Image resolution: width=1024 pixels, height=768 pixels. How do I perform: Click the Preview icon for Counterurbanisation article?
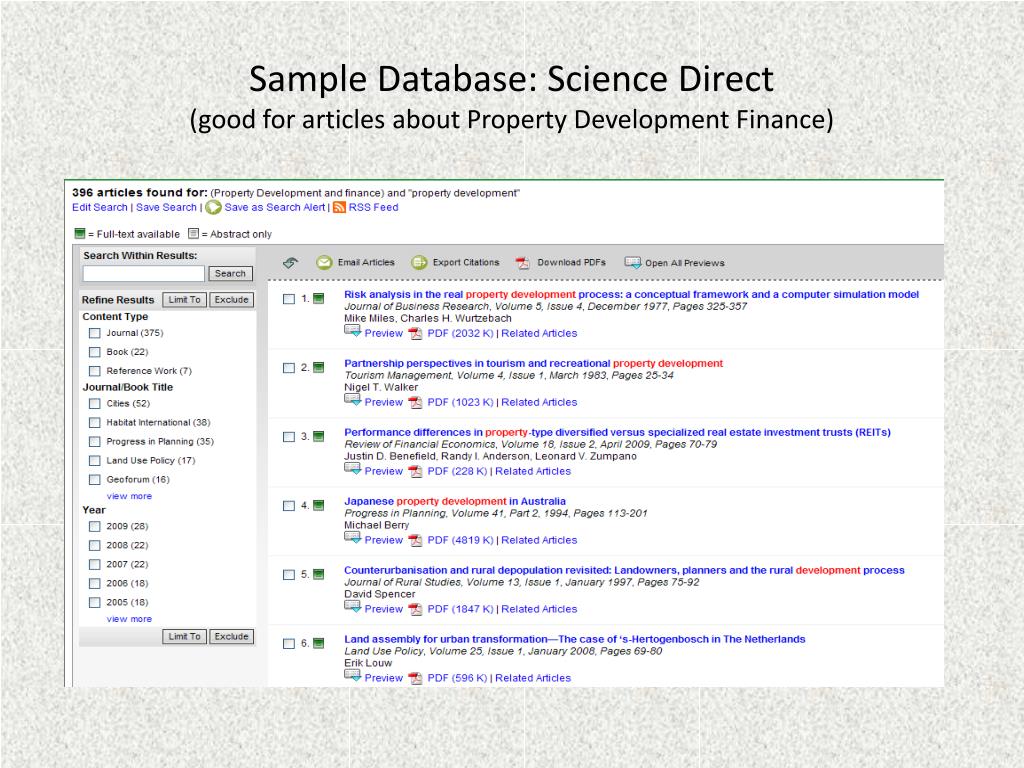click(x=353, y=607)
